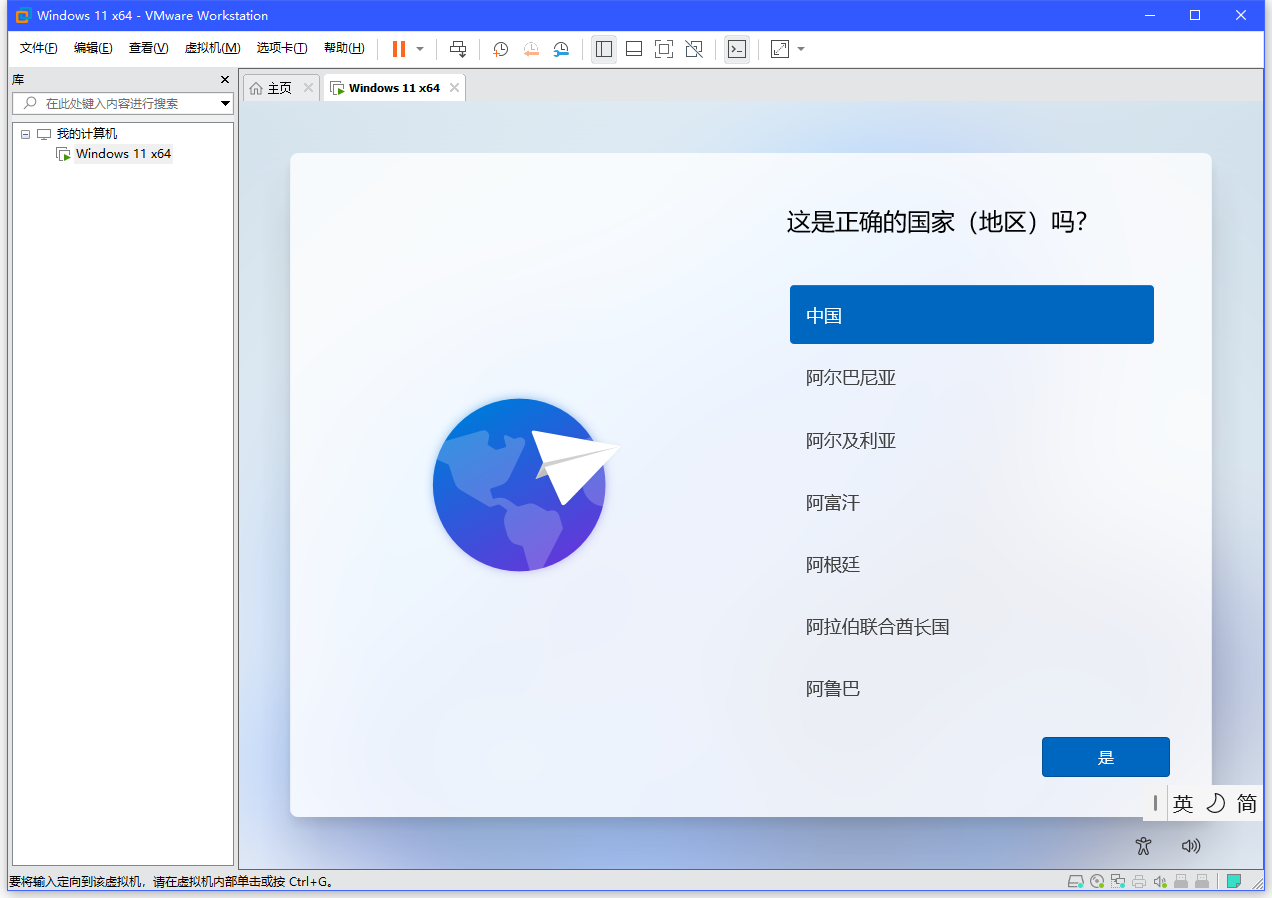Open the 虚拟机(M) menu
Image resolution: width=1272 pixels, height=898 pixels.
point(212,48)
